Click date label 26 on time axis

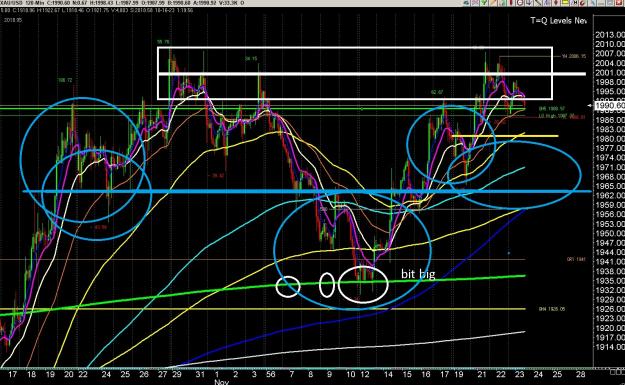pyautogui.click(x=144, y=374)
